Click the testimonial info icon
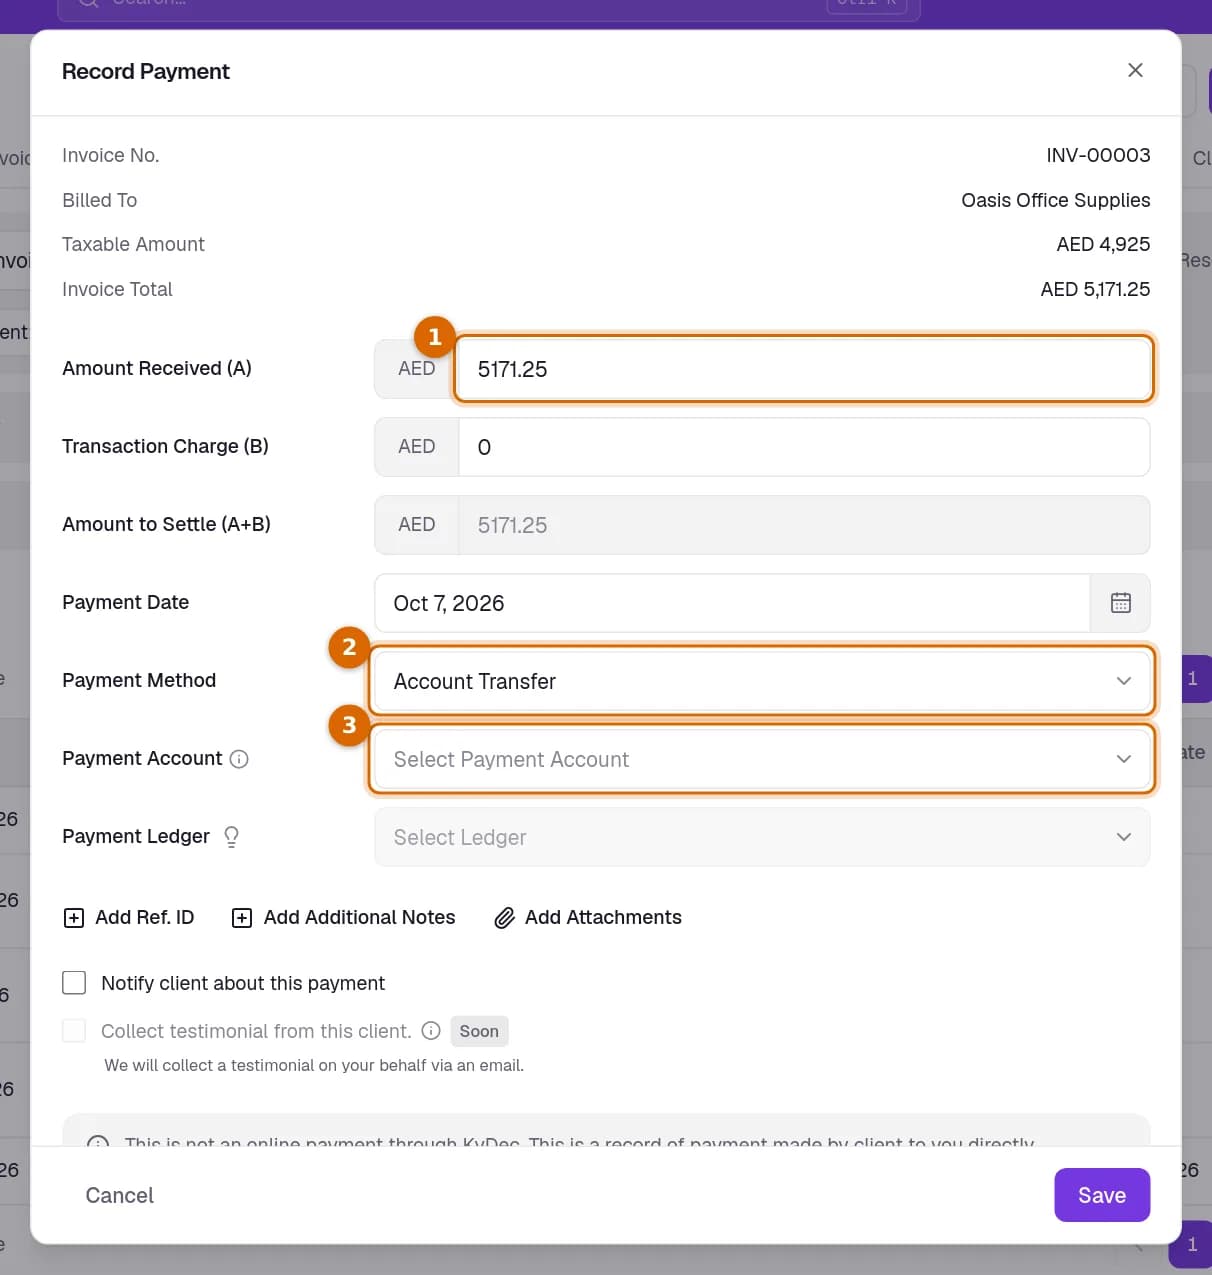Image resolution: width=1212 pixels, height=1275 pixels. tap(431, 1030)
